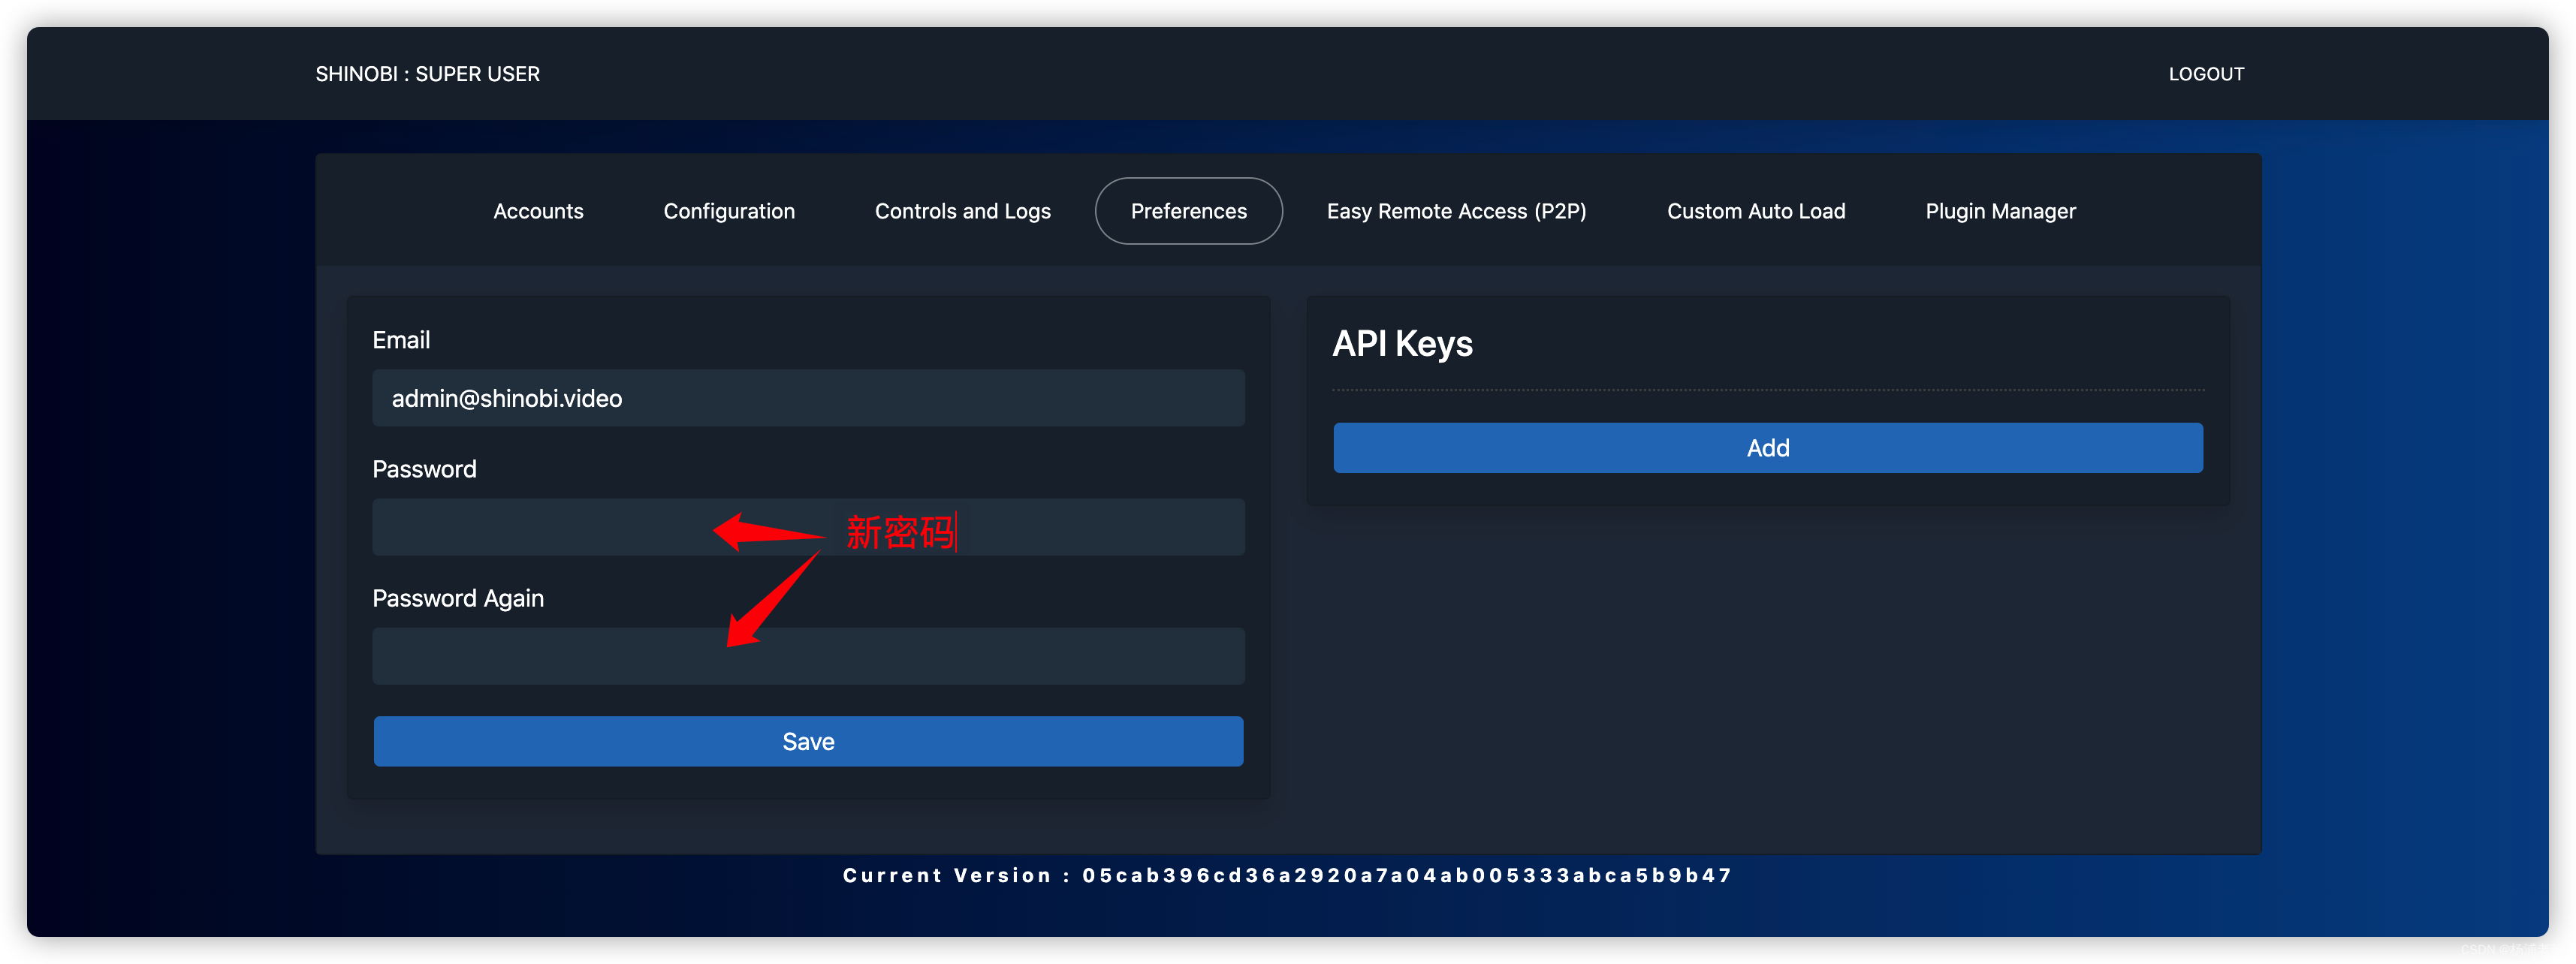Click the API Keys heading
Screen dimensions: 2576x964
[1402, 344]
